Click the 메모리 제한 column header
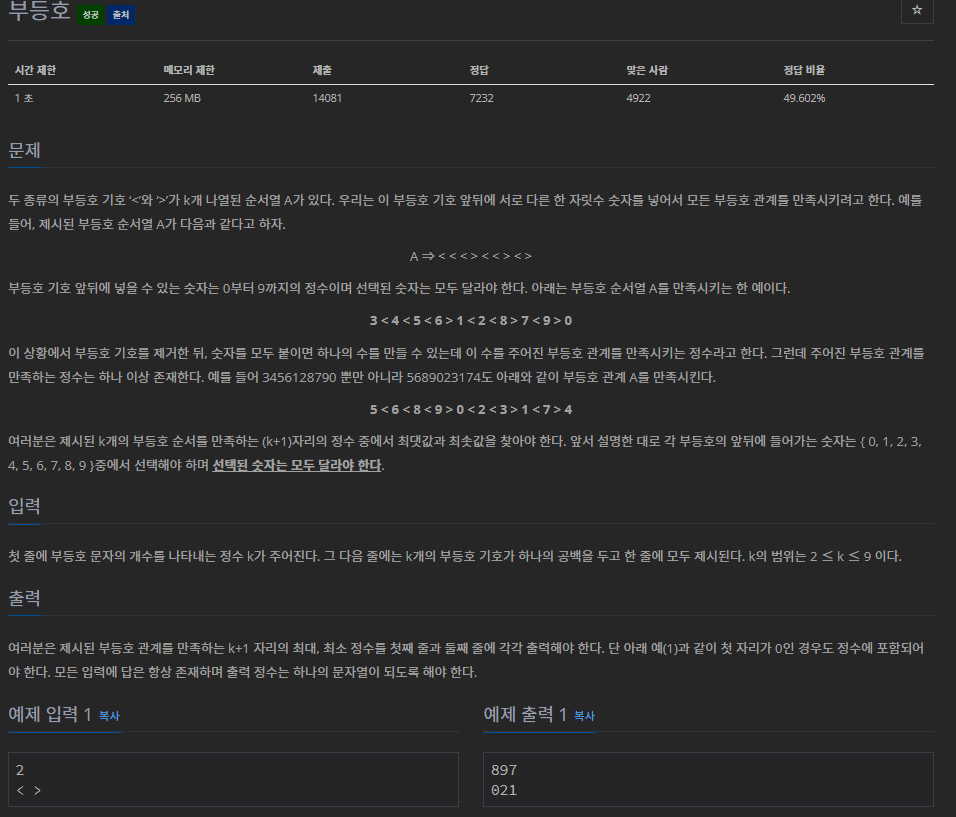The height and width of the screenshot is (817, 956). click(189, 70)
